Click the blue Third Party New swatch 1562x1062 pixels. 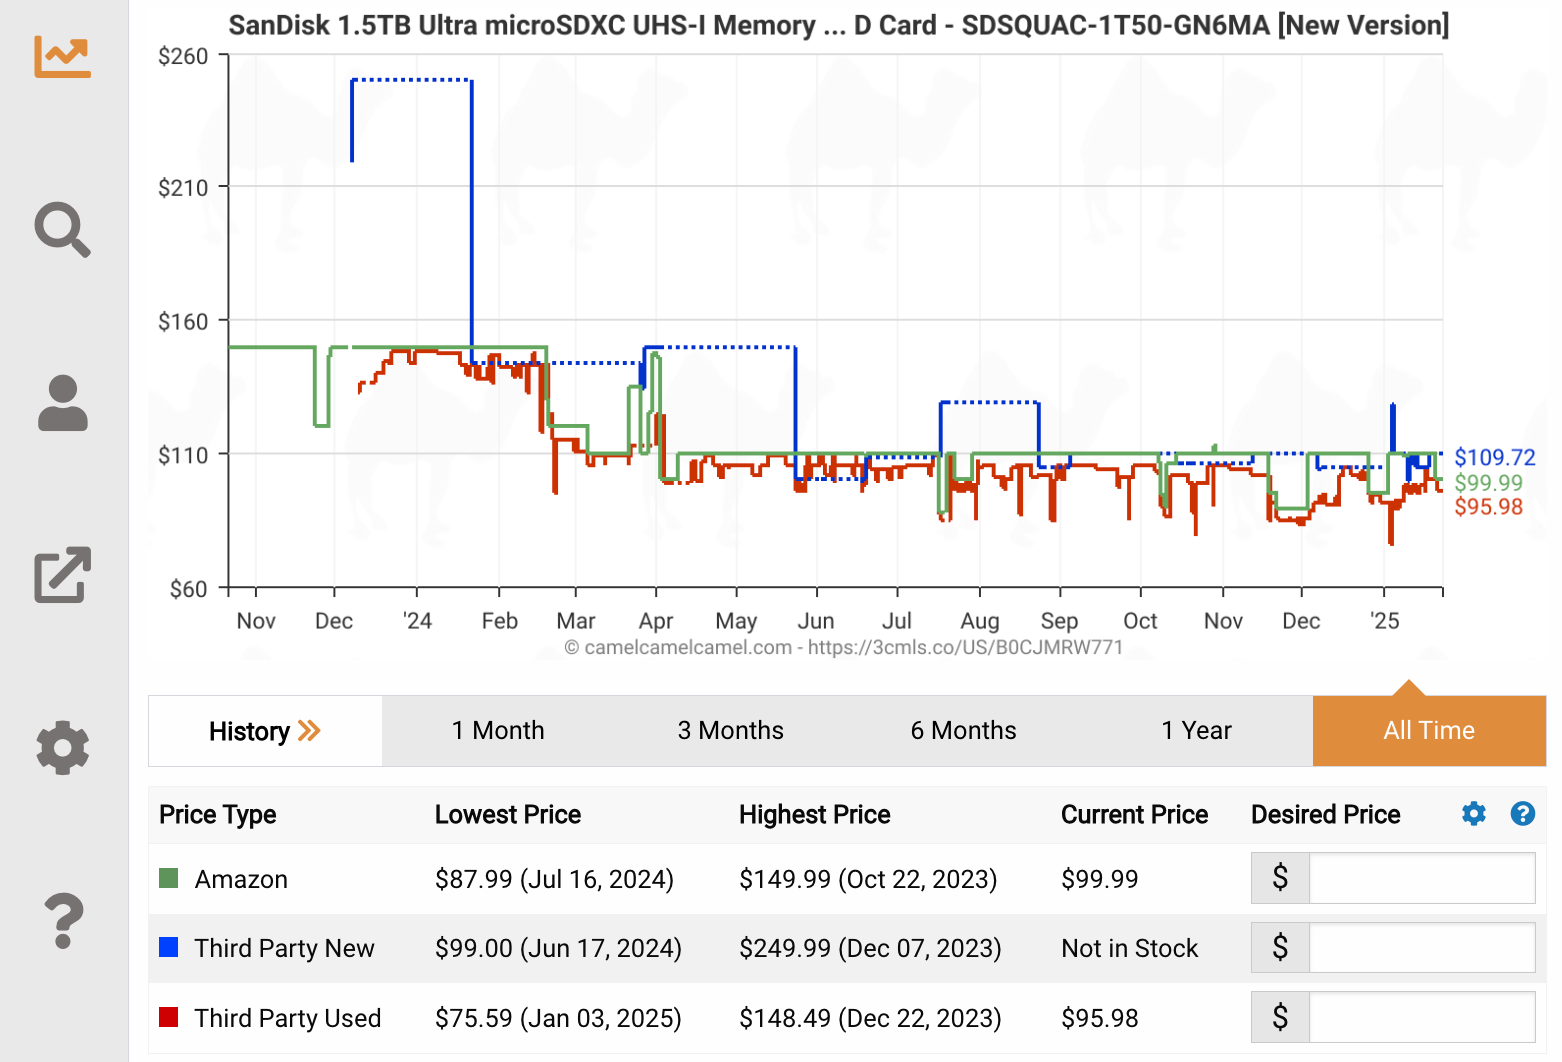[x=169, y=947]
